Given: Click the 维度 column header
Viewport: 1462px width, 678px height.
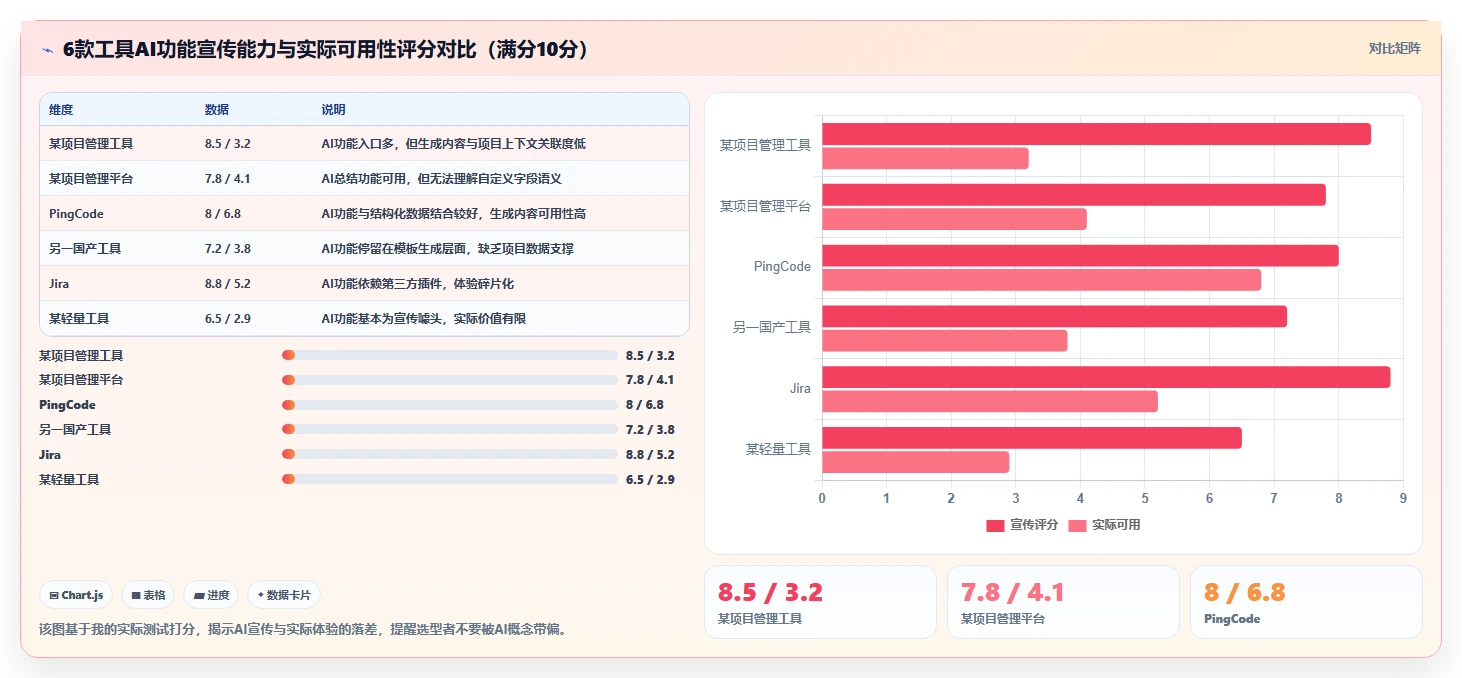Looking at the screenshot, I should coord(61,109).
